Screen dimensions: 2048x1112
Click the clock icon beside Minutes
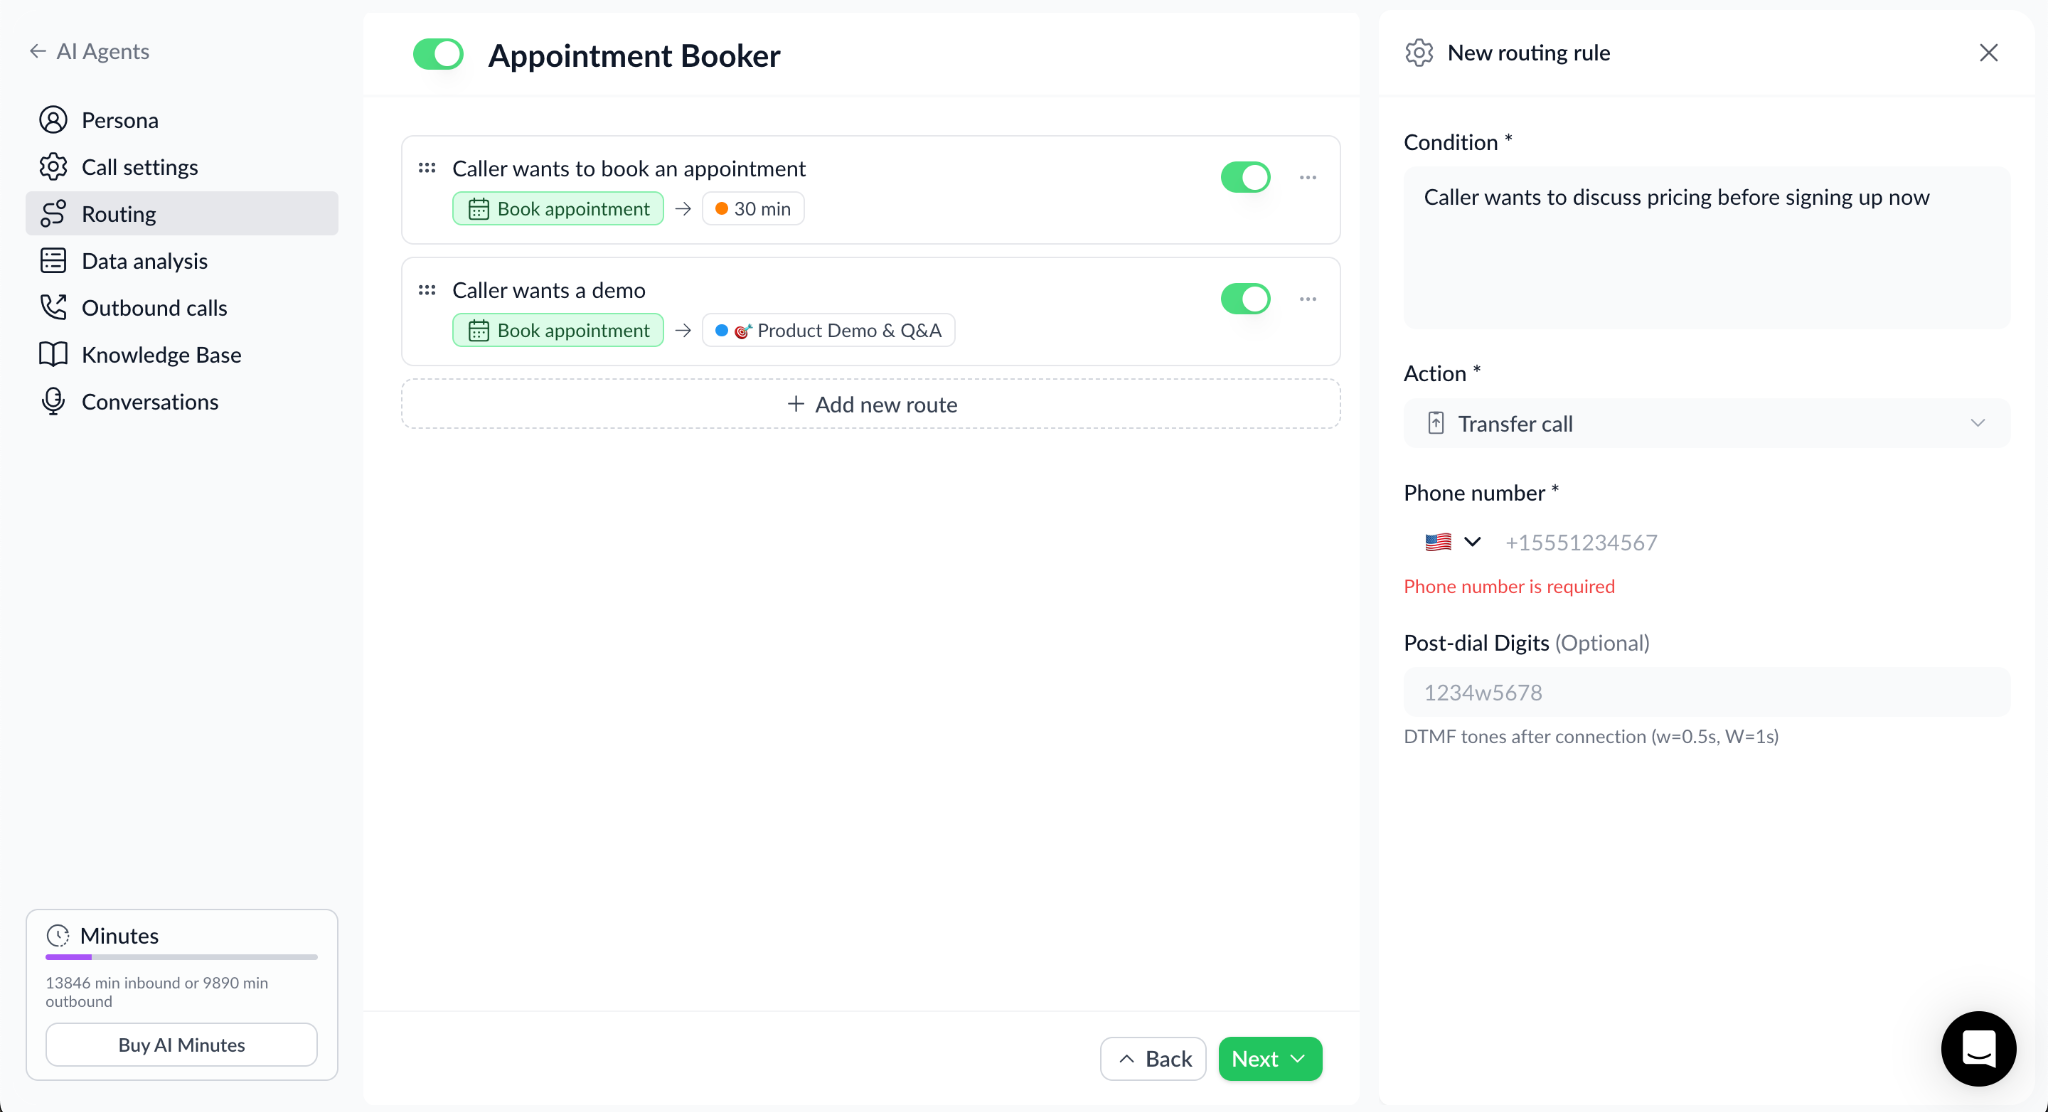coord(58,935)
